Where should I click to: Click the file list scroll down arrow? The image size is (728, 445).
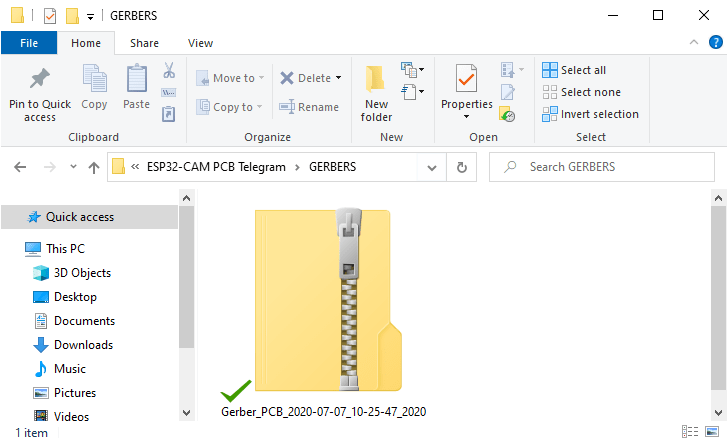tap(718, 412)
